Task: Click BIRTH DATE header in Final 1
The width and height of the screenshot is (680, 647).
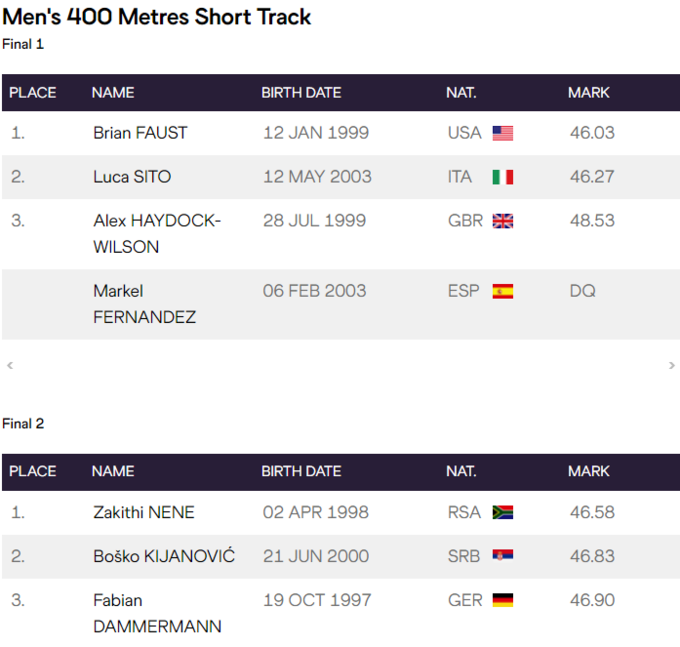Action: point(301,93)
